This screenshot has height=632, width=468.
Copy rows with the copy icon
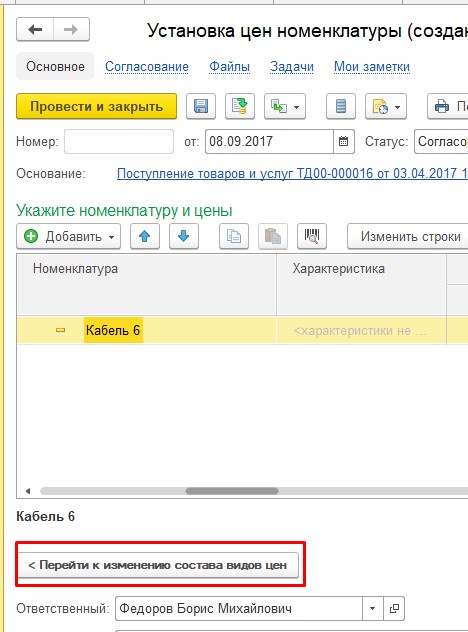(x=234, y=236)
